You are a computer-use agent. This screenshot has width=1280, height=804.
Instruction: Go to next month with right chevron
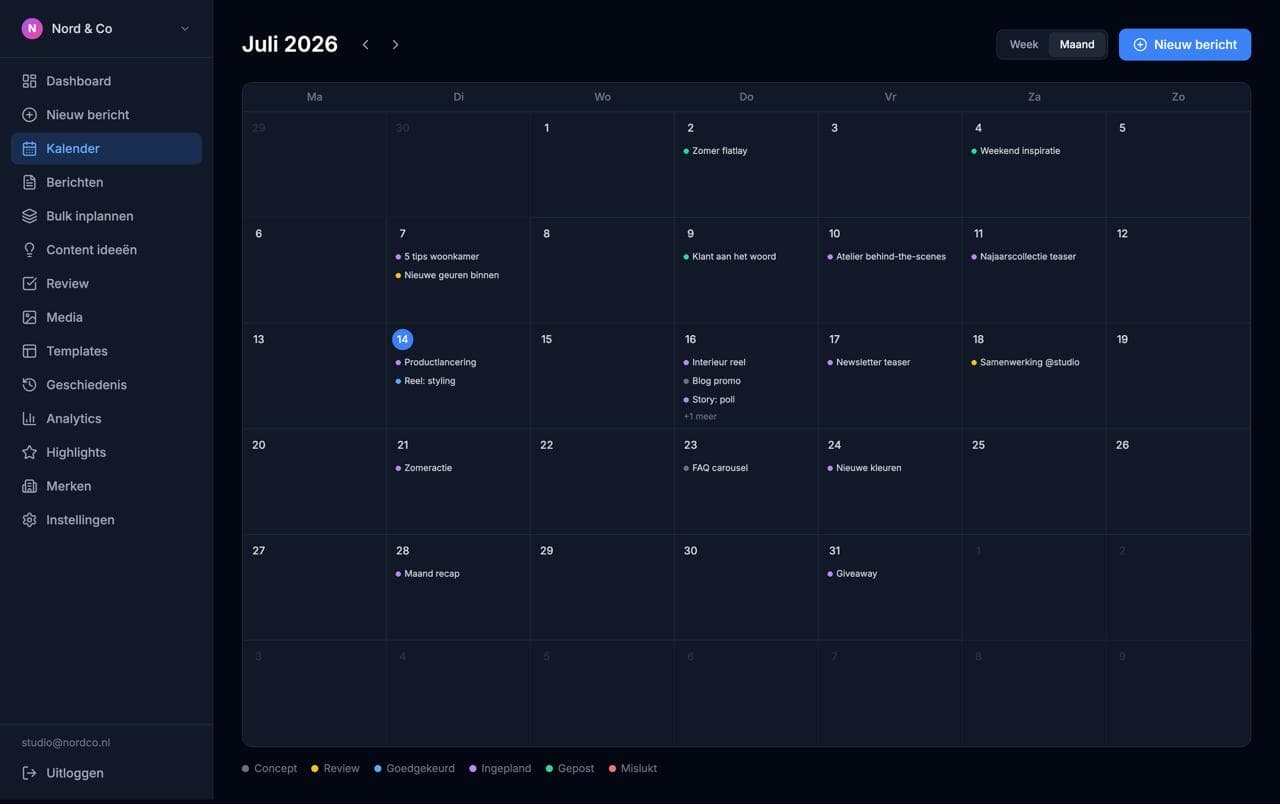click(x=395, y=45)
